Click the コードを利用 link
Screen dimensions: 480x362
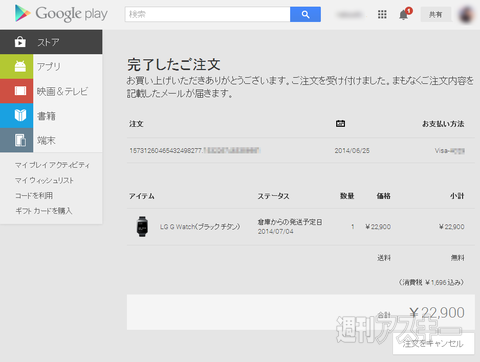coord(34,196)
